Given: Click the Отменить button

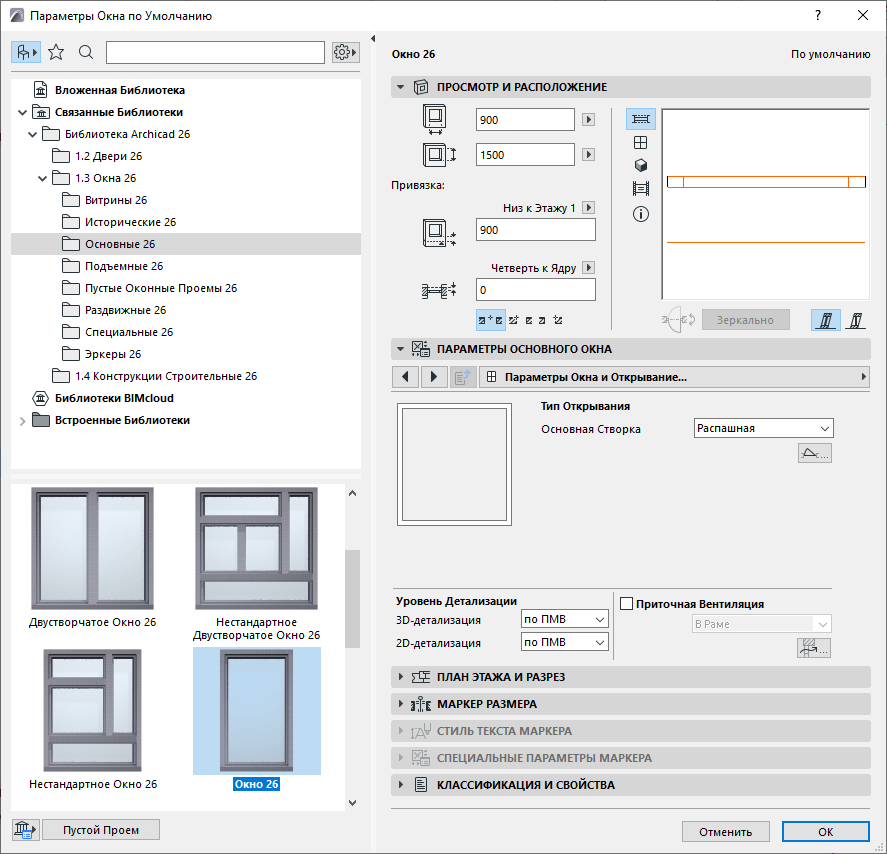Looking at the screenshot, I should (726, 831).
